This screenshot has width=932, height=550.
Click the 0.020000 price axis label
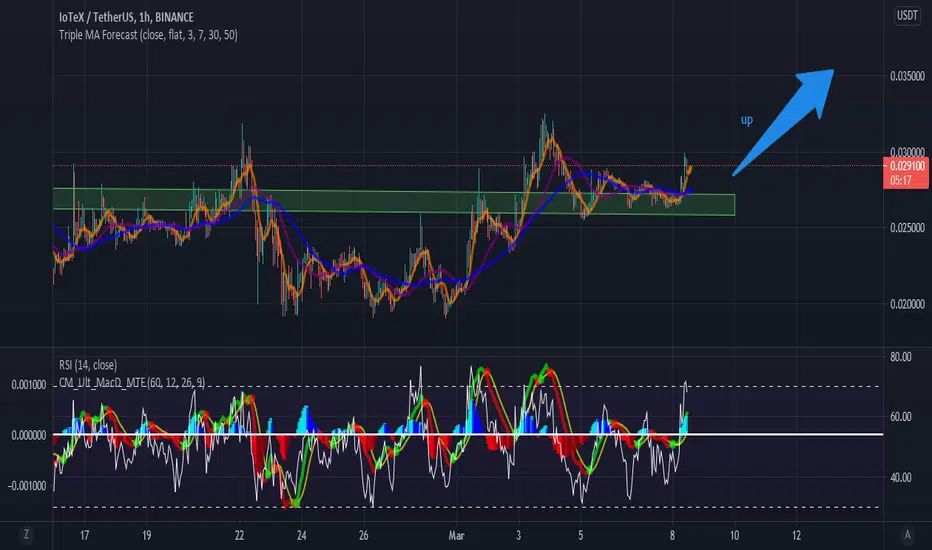coord(907,304)
